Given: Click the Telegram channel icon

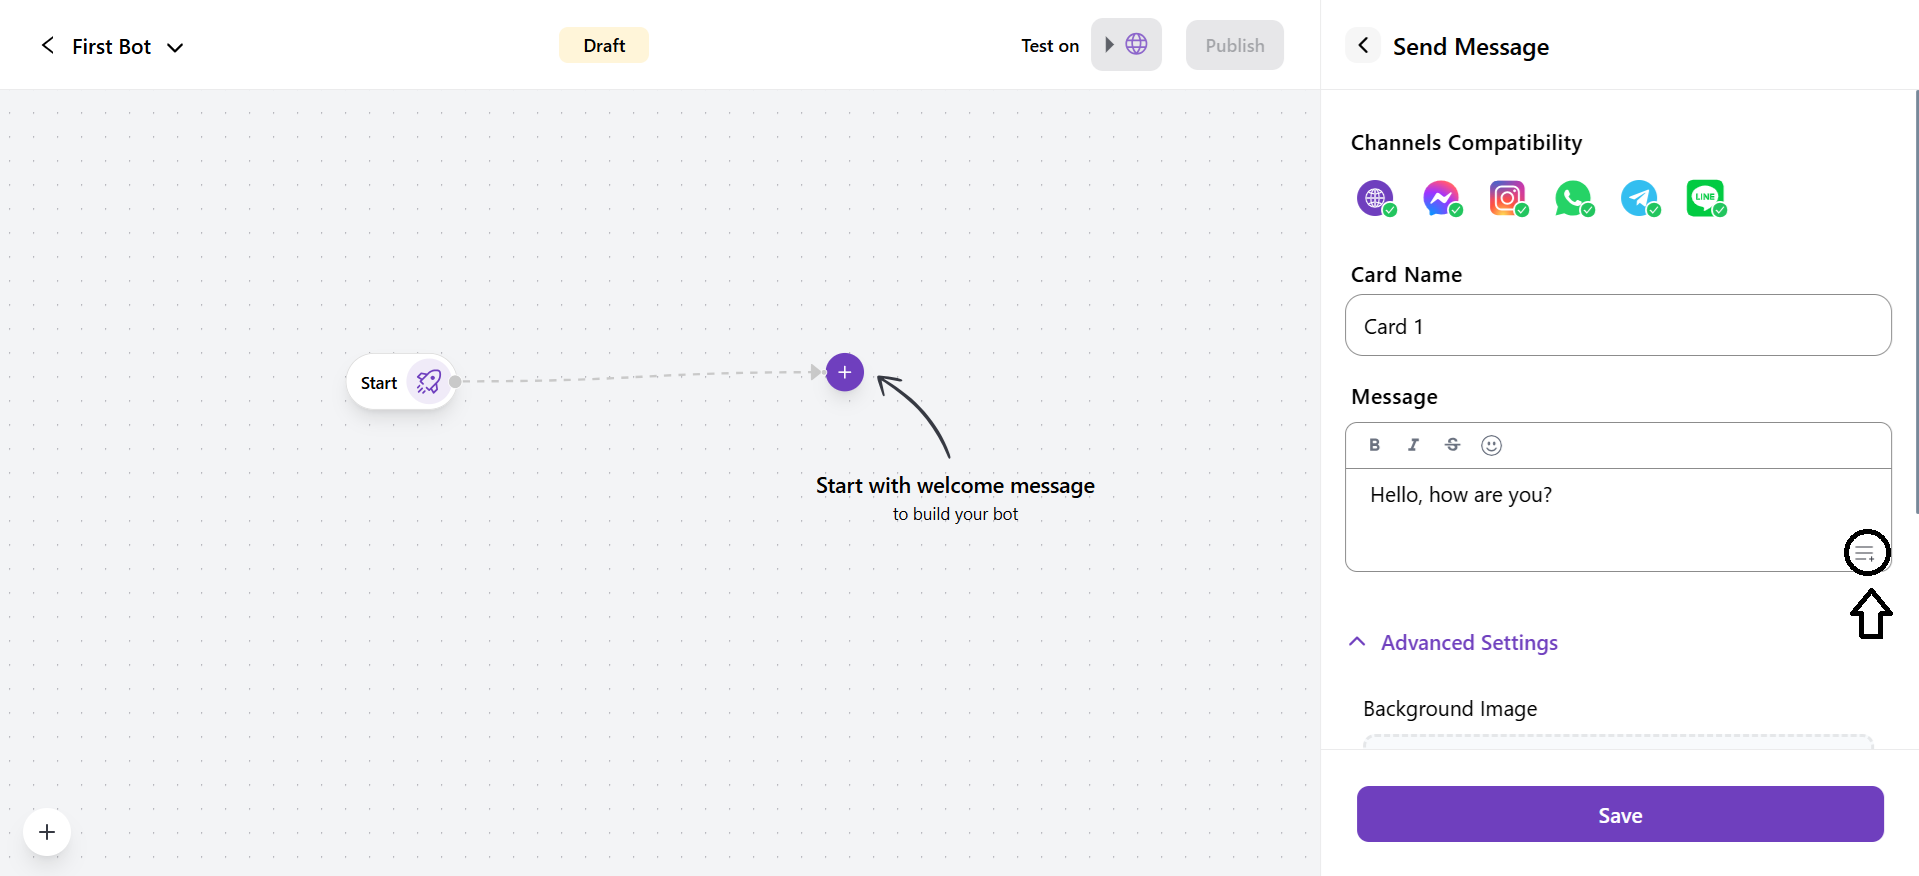Looking at the screenshot, I should 1639,198.
